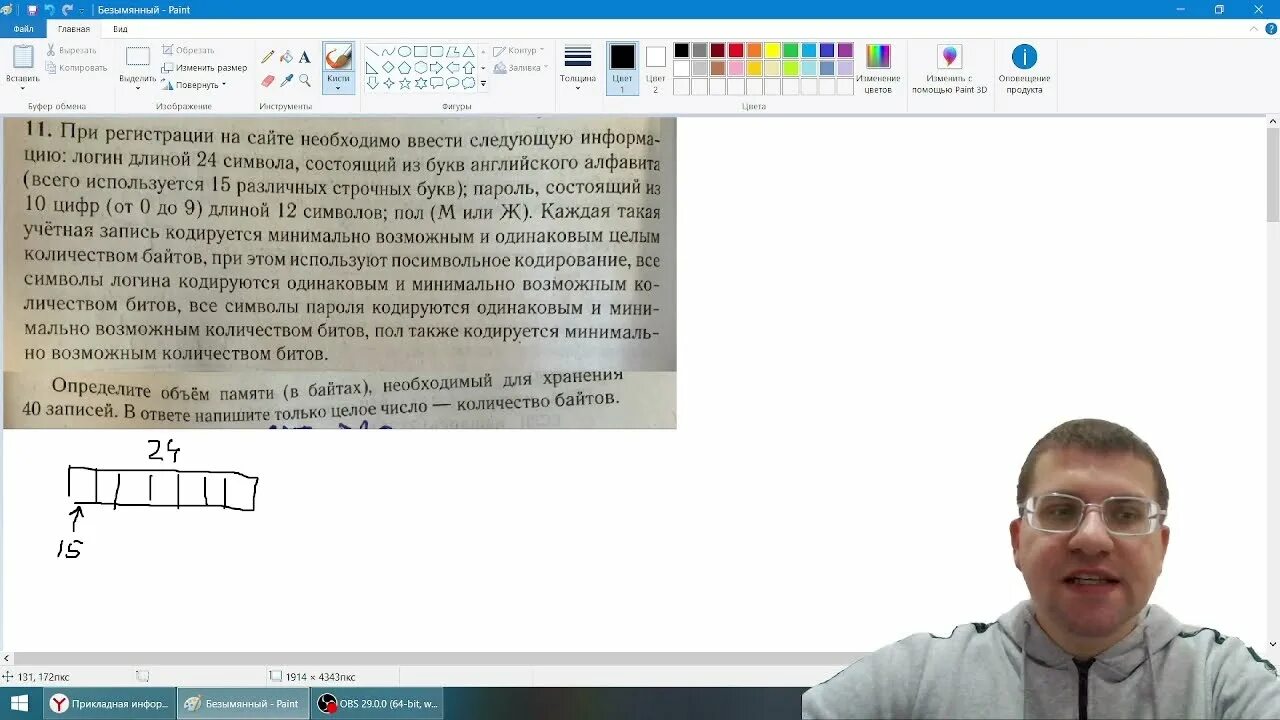
Task: Select the oval shape in Фигуры
Action: [404, 52]
